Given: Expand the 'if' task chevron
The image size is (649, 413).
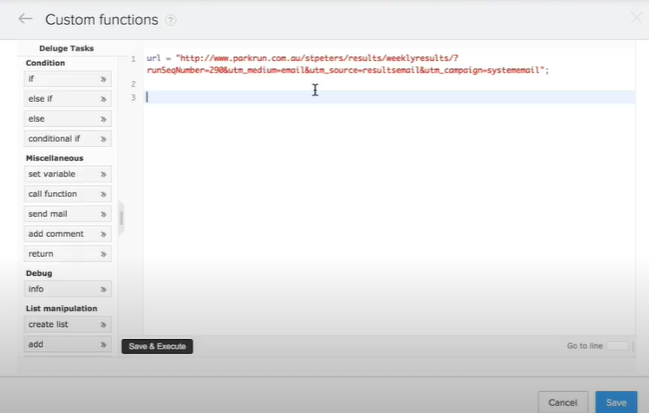Looking at the screenshot, I should (103, 79).
